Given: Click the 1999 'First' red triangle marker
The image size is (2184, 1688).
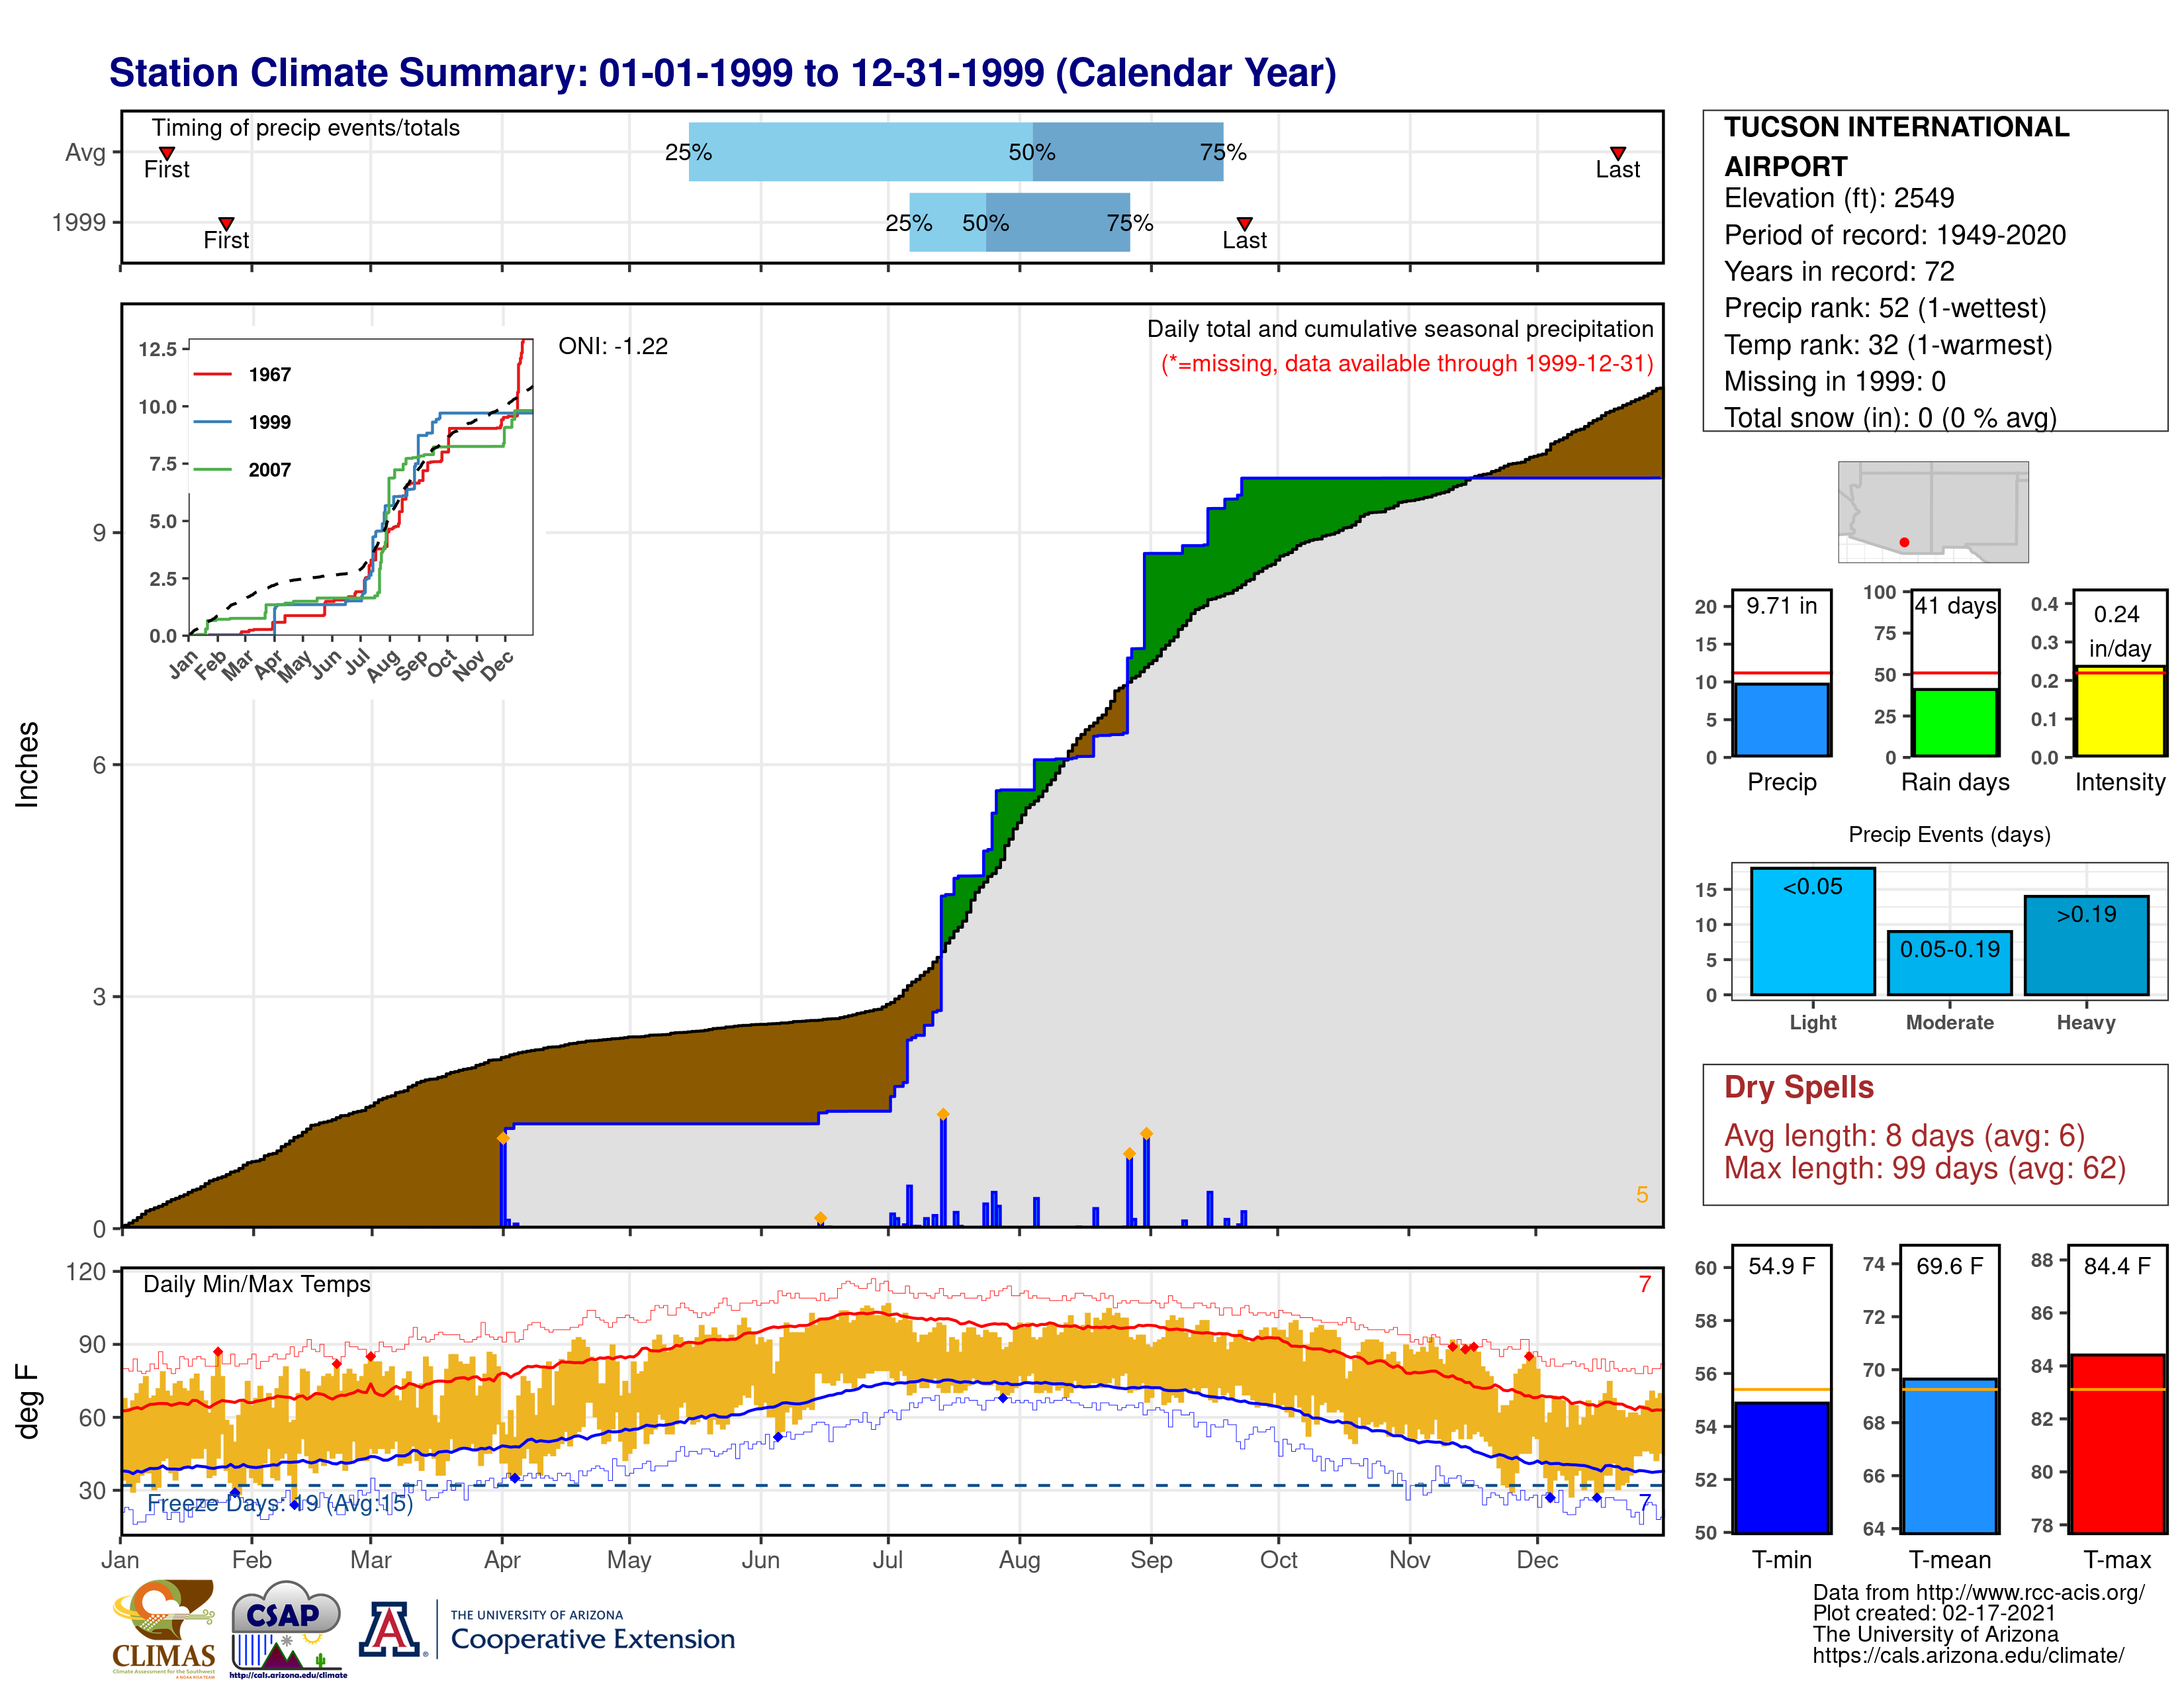Looking at the screenshot, I should tap(226, 223).
